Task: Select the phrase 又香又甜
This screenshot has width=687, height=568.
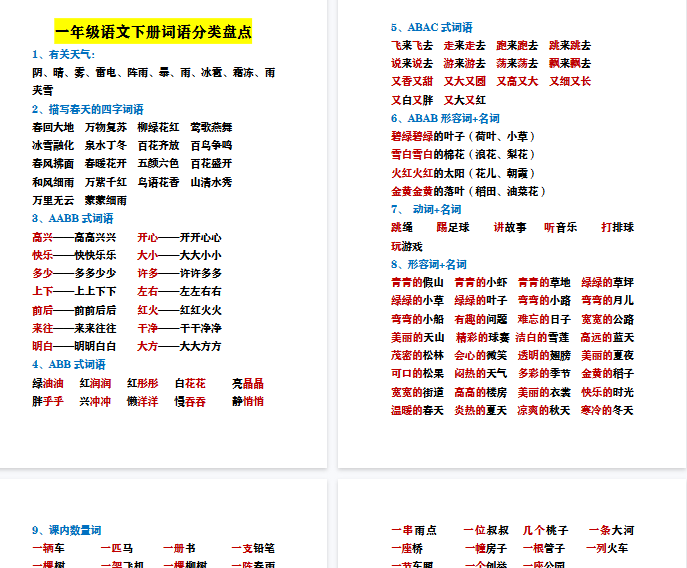Action: (411, 81)
